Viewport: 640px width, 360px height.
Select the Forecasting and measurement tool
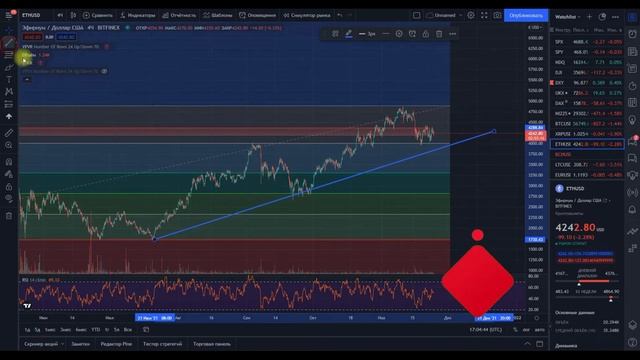coord(9,104)
